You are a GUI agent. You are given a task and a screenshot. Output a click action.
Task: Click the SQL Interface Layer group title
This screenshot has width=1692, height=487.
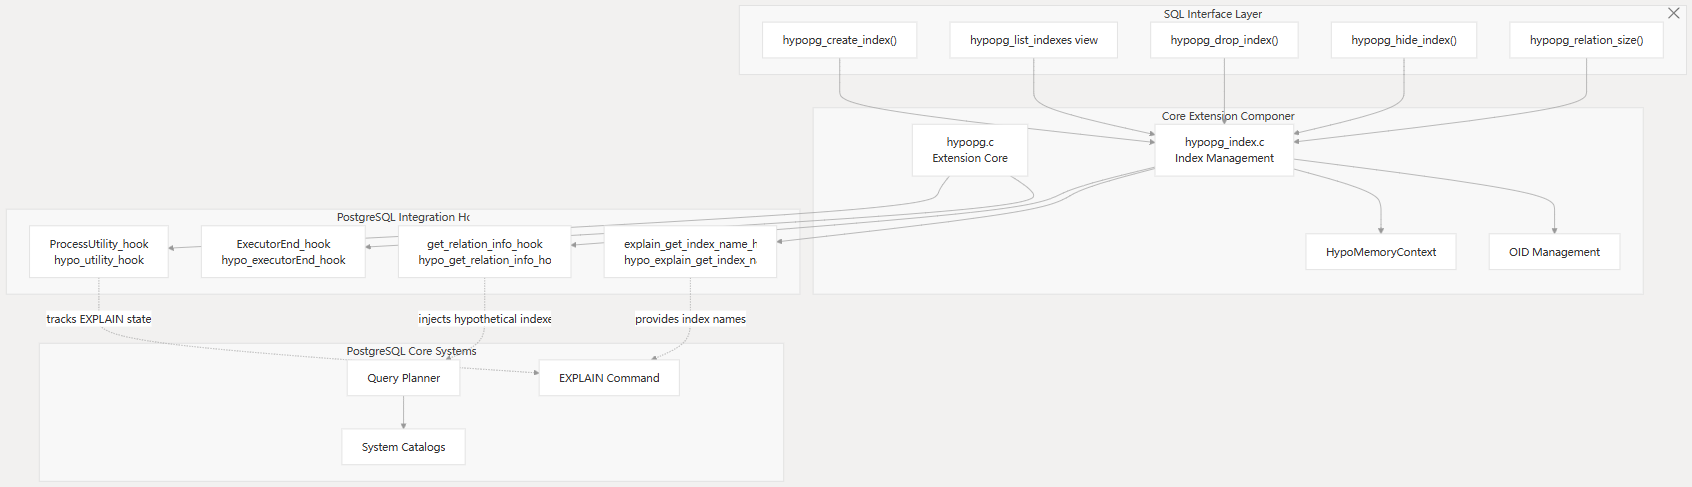pos(1212,14)
